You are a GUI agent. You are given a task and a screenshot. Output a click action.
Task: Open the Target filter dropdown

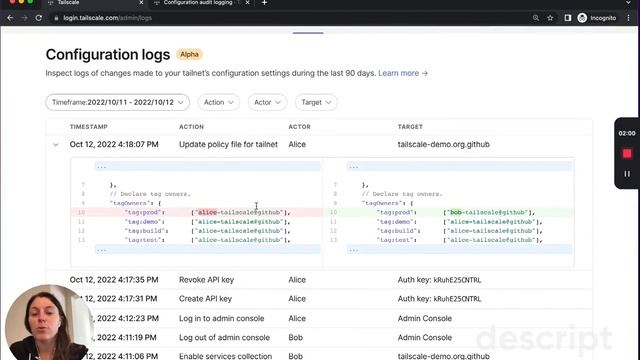point(316,102)
